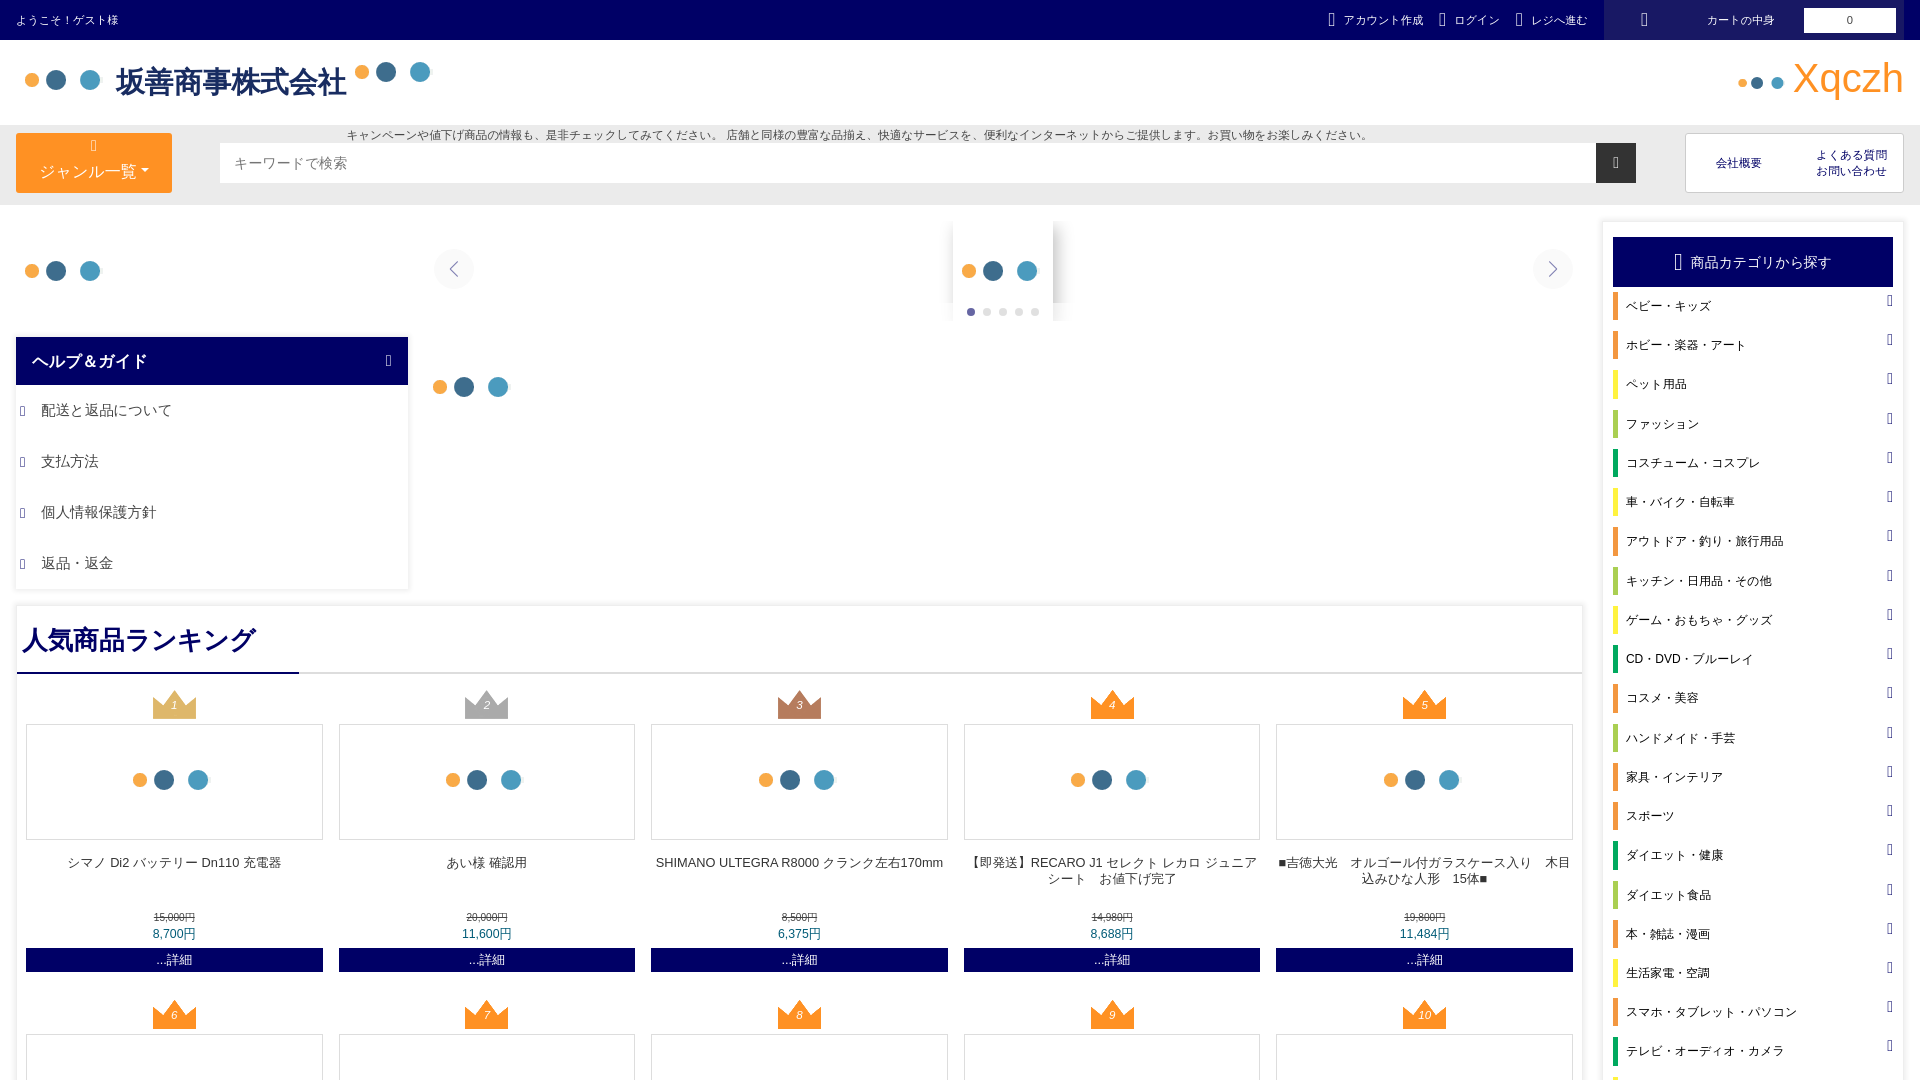The height and width of the screenshot is (1080, 1920).
Task: Open 家具・インテリア category
Action: coord(1674,777)
